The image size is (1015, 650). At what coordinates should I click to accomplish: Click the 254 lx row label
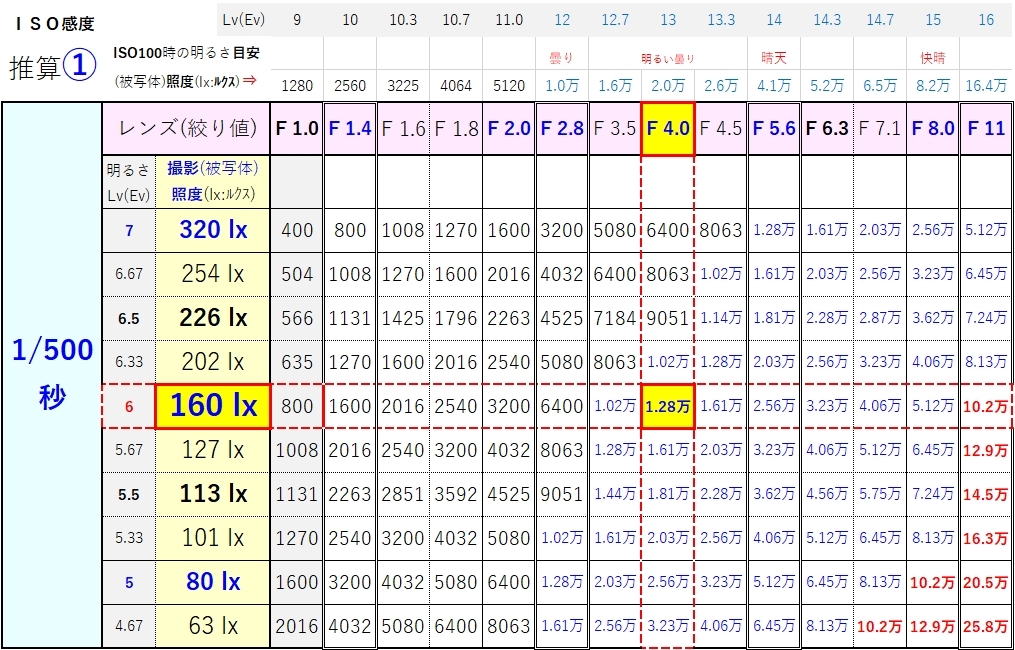pyautogui.click(x=212, y=274)
